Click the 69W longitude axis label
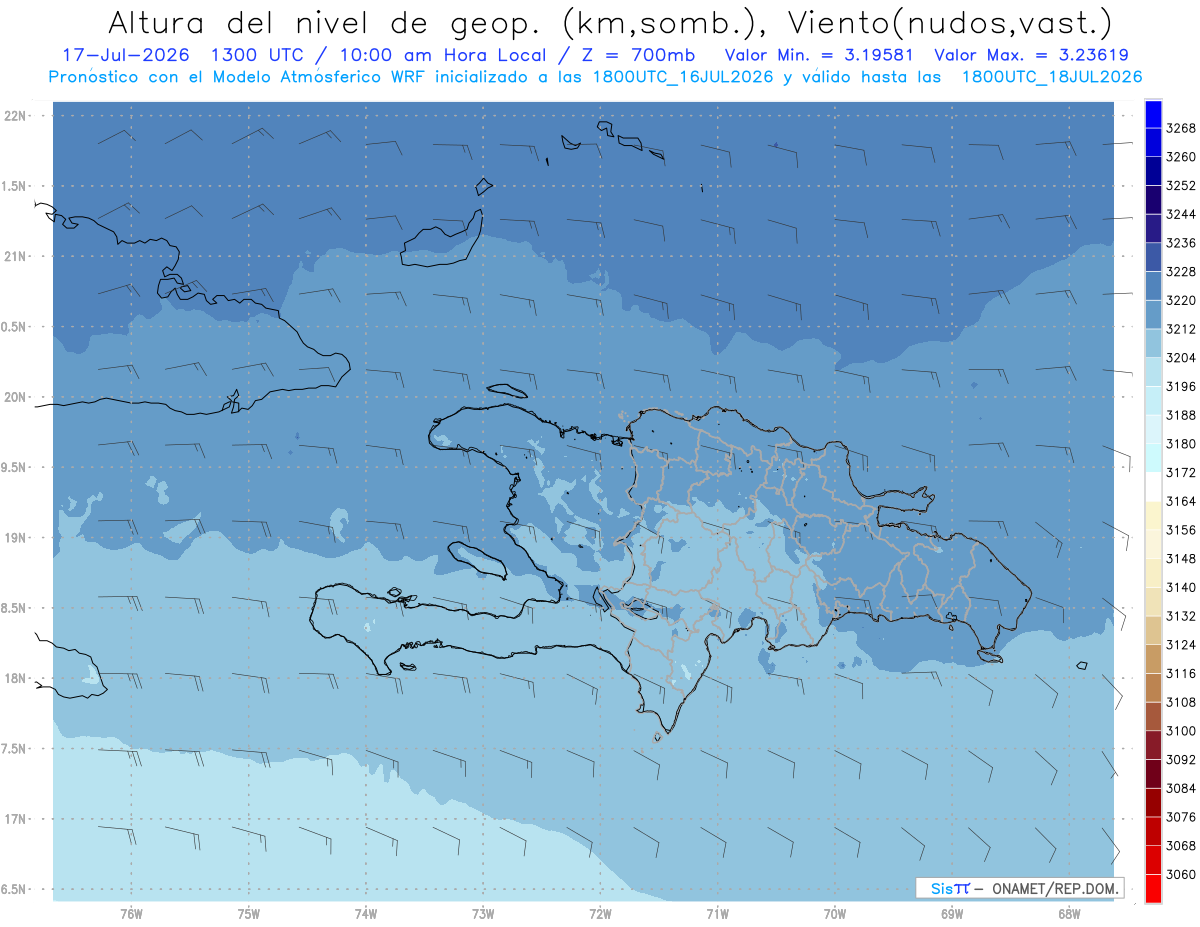The height and width of the screenshot is (927, 1200). click(x=951, y=914)
